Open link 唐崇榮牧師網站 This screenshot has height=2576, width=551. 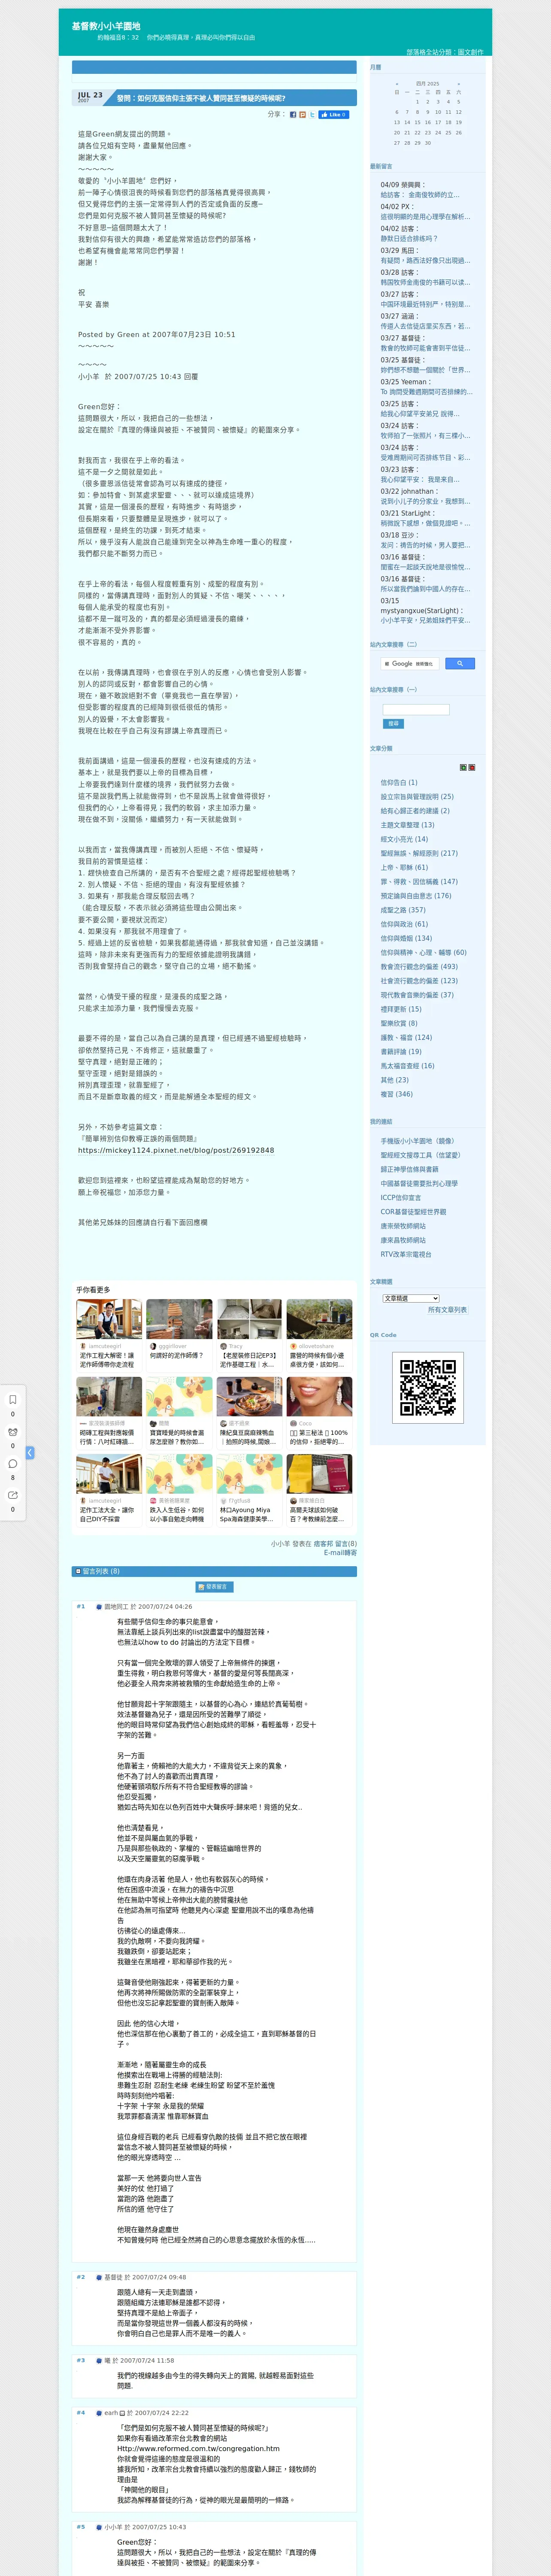[403, 1226]
